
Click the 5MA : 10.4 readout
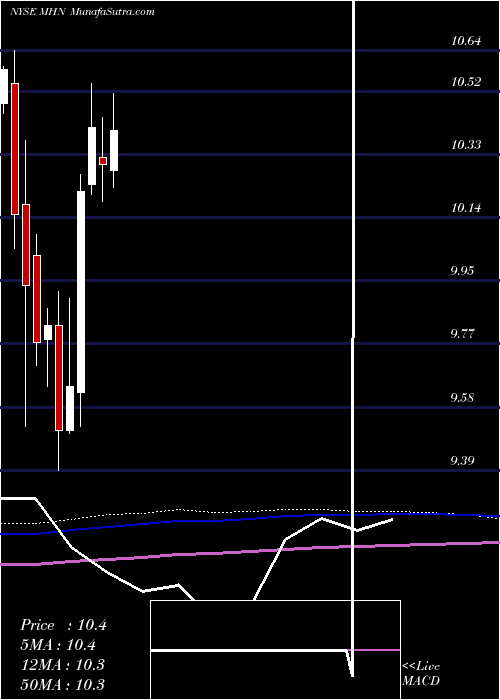pyautogui.click(x=58, y=645)
